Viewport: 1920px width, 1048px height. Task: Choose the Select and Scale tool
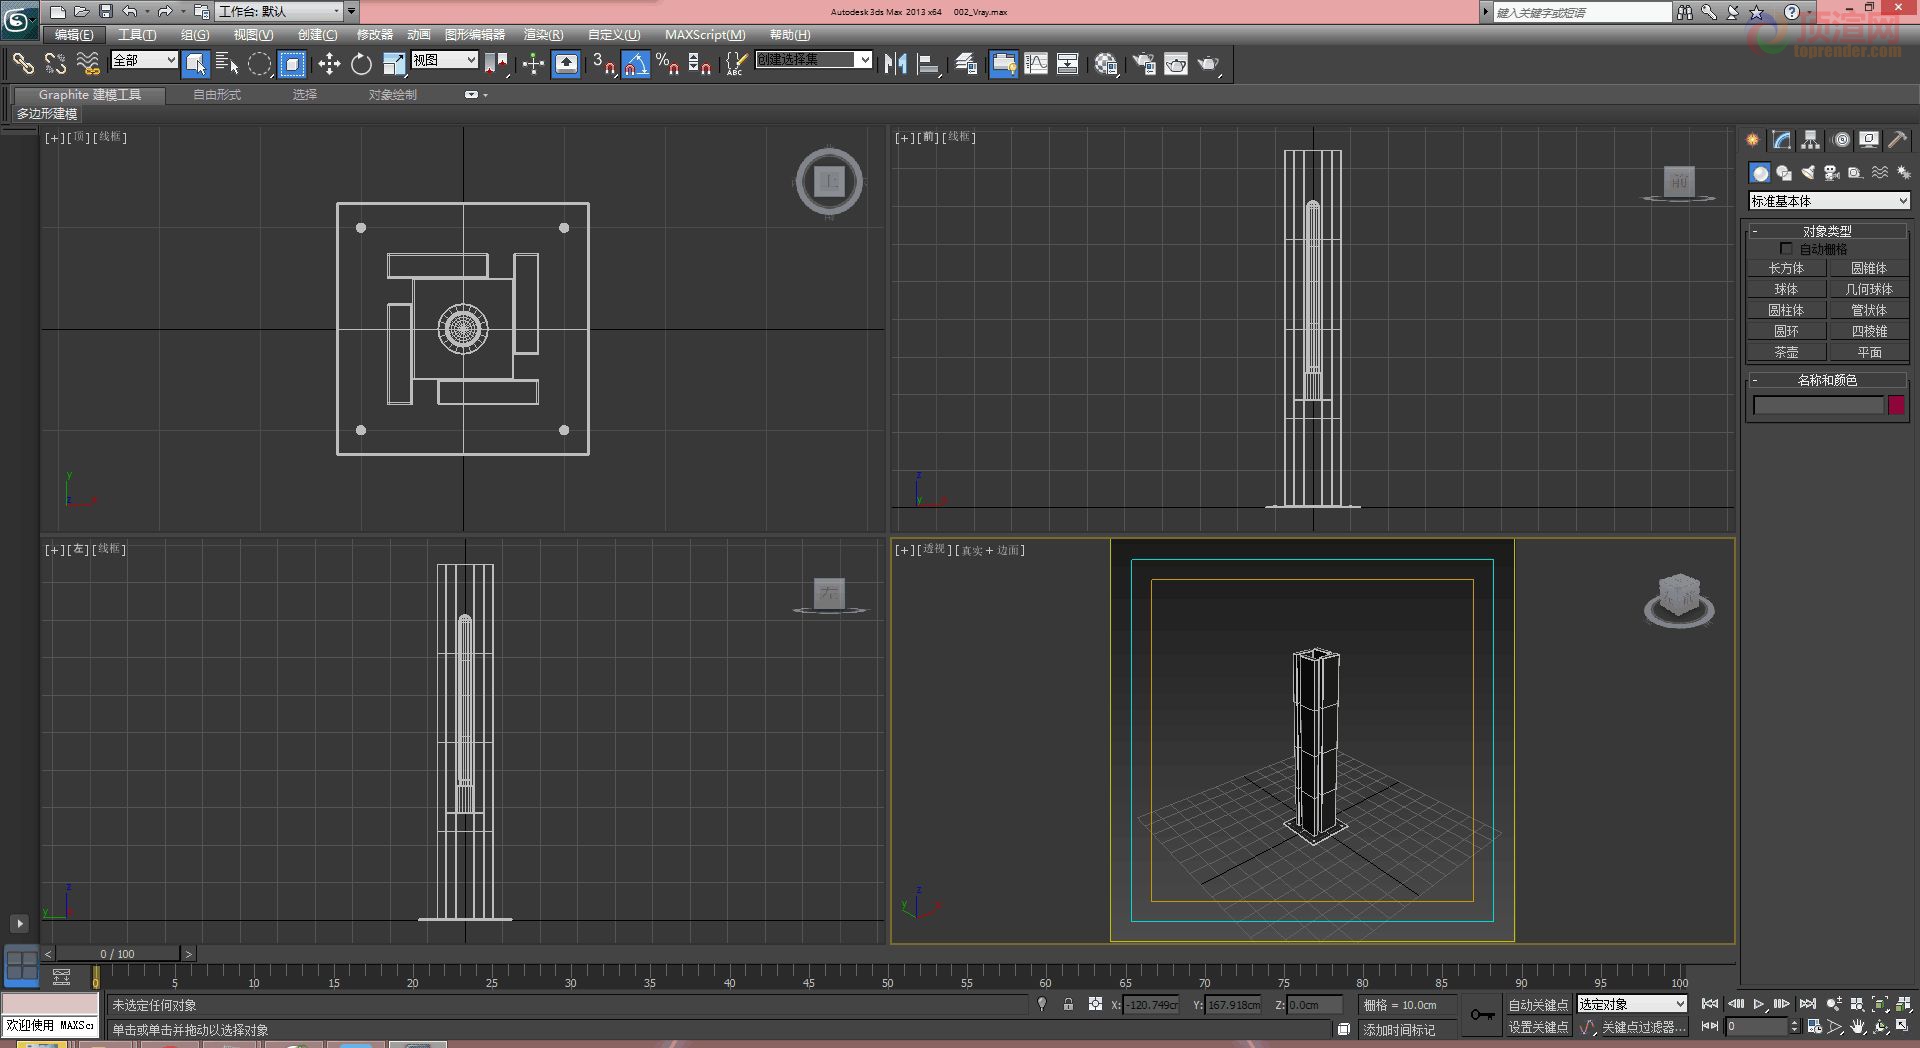click(x=394, y=64)
